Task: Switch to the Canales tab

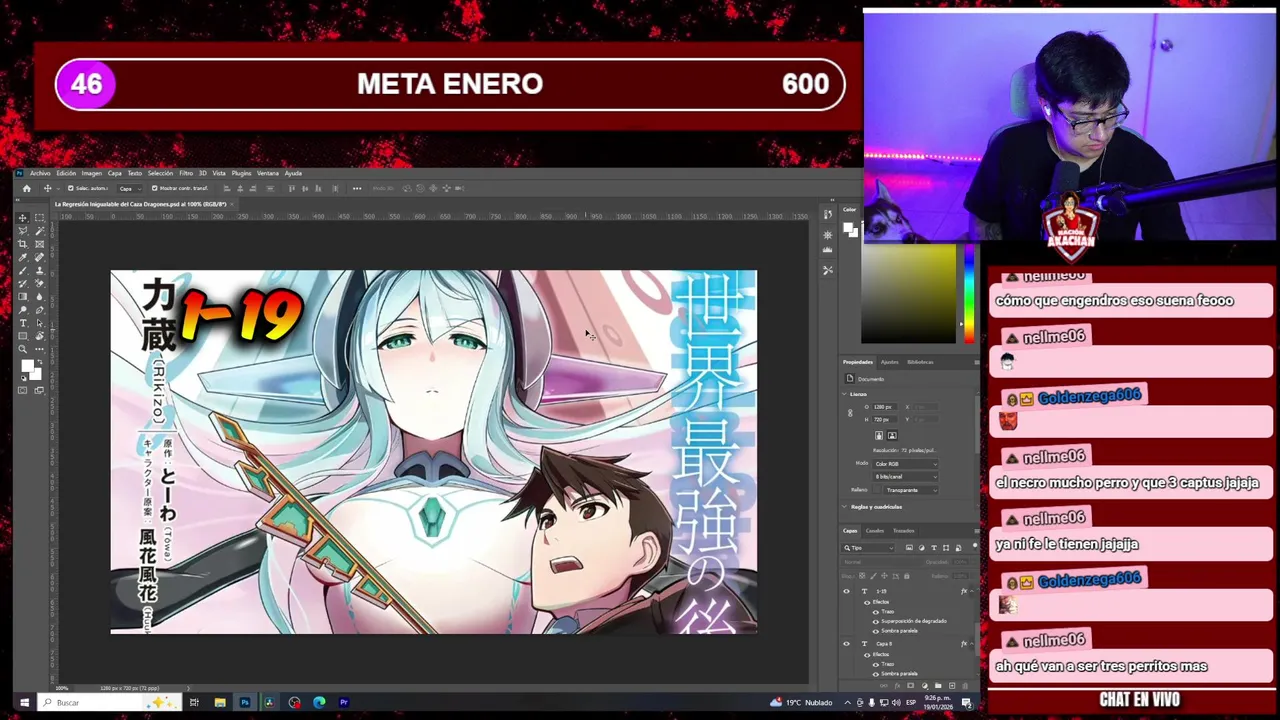Action: pos(875,531)
